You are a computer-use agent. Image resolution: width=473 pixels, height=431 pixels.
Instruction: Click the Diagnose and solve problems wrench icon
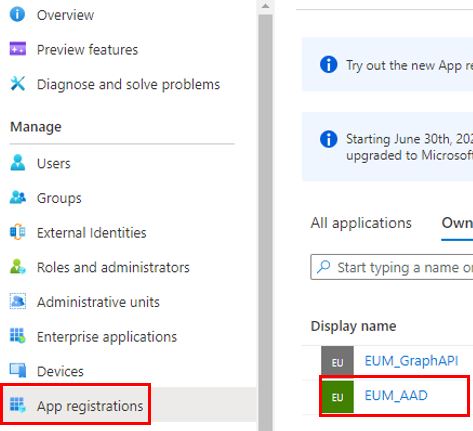pyautogui.click(x=18, y=83)
